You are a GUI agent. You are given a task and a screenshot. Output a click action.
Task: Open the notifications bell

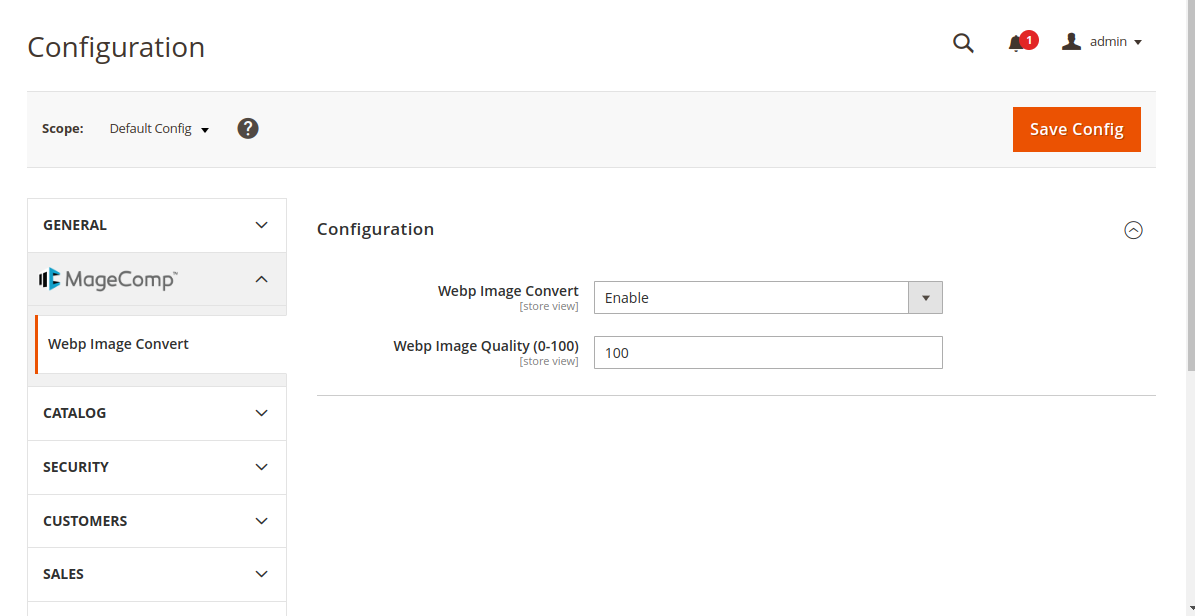tap(1014, 43)
